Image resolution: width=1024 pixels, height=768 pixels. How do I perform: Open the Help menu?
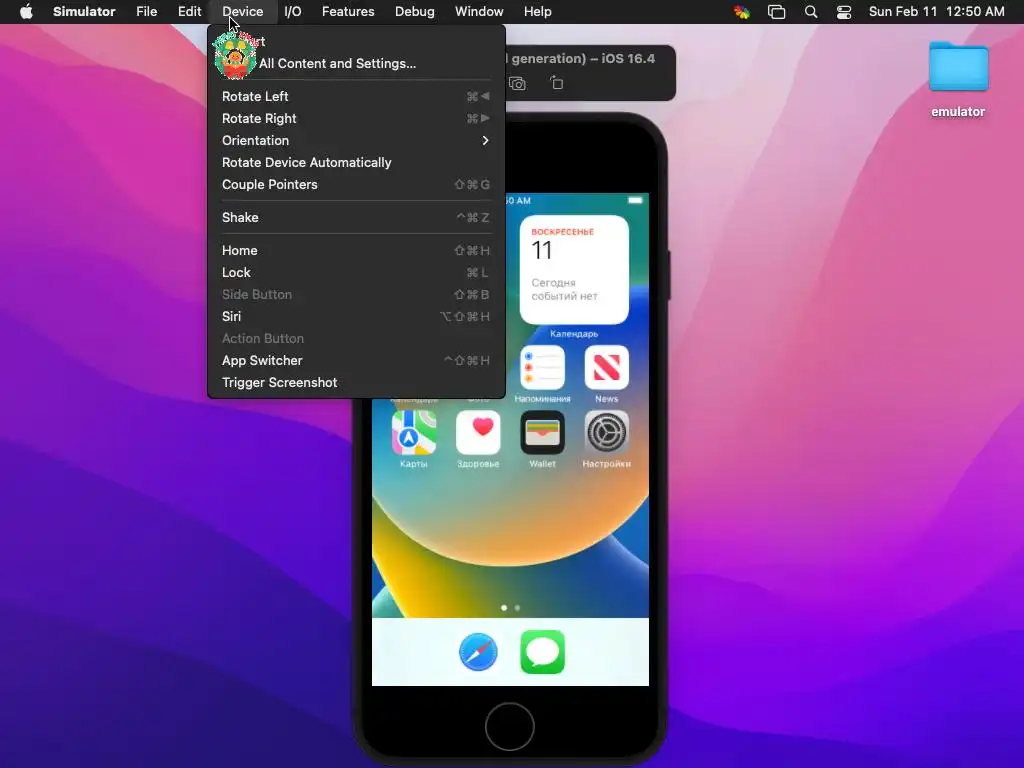537,12
